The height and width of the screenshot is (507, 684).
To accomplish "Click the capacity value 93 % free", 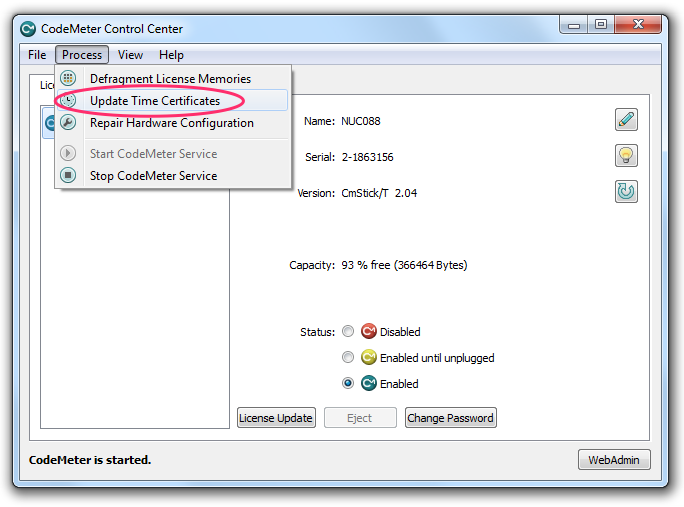I will pos(404,265).
